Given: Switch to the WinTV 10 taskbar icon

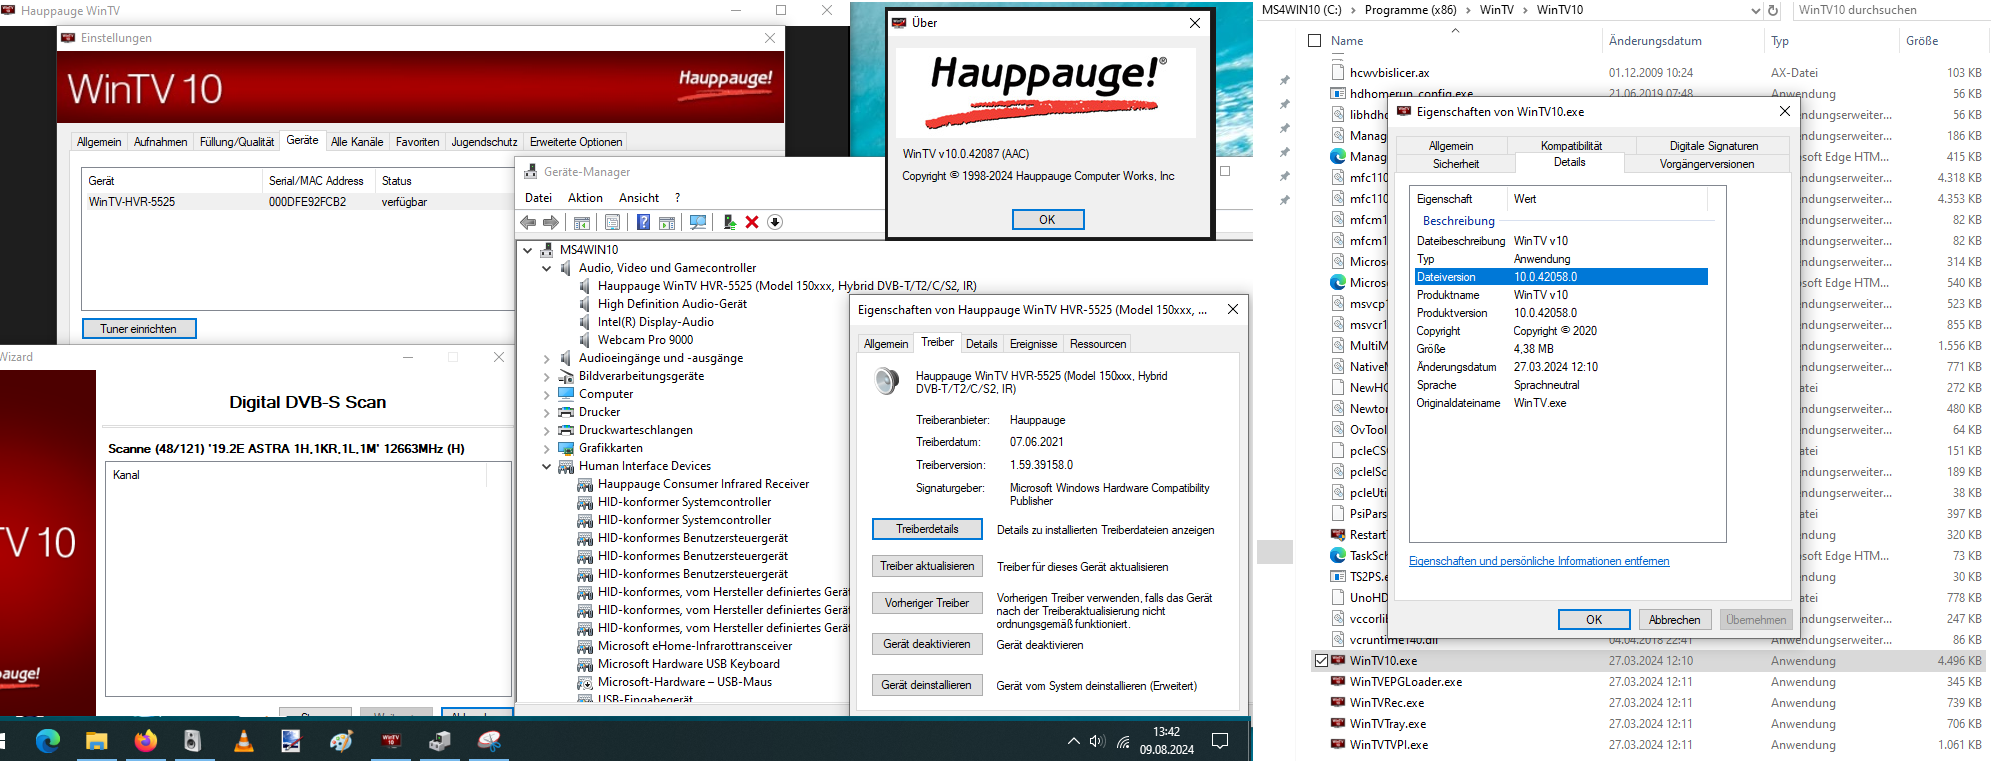Looking at the screenshot, I should point(391,741).
